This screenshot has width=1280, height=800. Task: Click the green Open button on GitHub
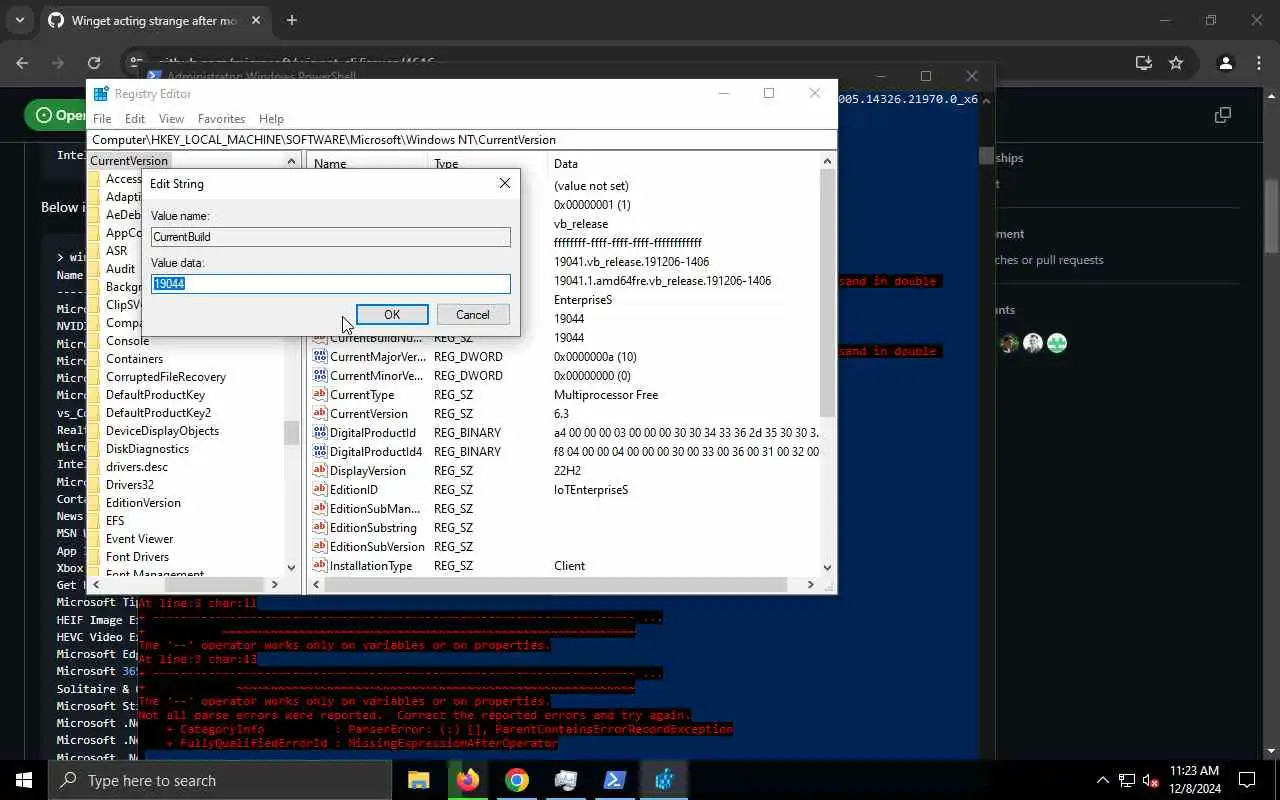coord(56,115)
